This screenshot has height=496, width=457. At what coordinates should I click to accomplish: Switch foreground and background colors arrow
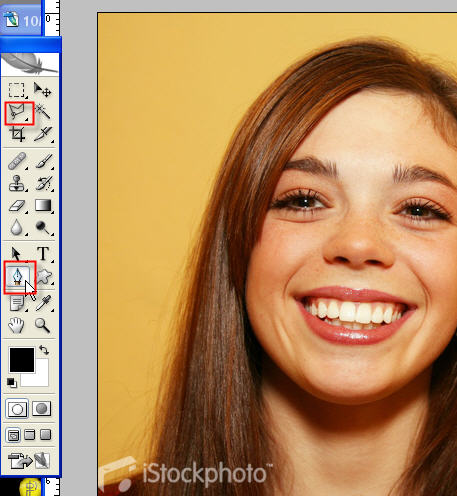pyautogui.click(x=44, y=350)
